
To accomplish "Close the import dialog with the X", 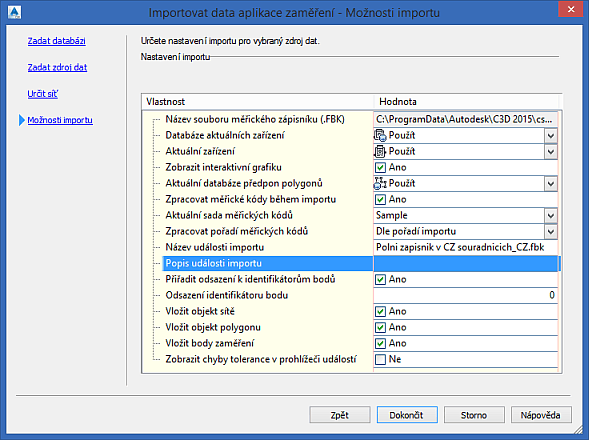I will [570, 9].
